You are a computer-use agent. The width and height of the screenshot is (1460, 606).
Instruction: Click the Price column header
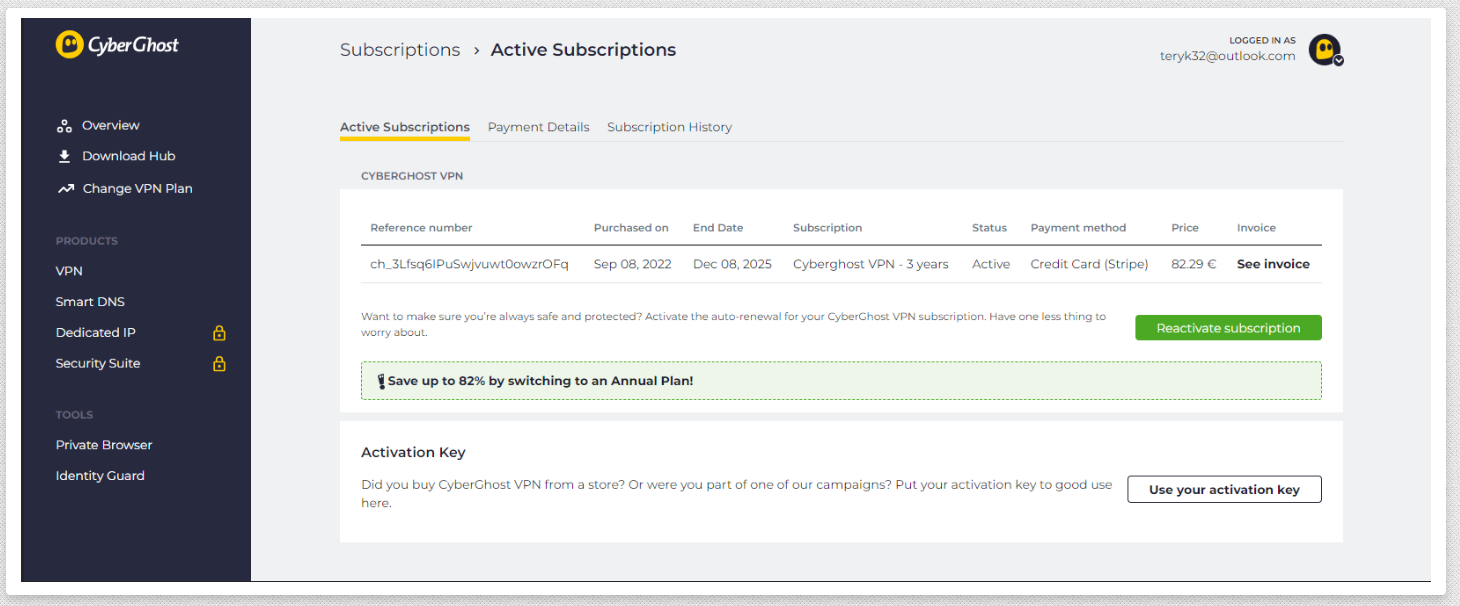tap(1185, 228)
